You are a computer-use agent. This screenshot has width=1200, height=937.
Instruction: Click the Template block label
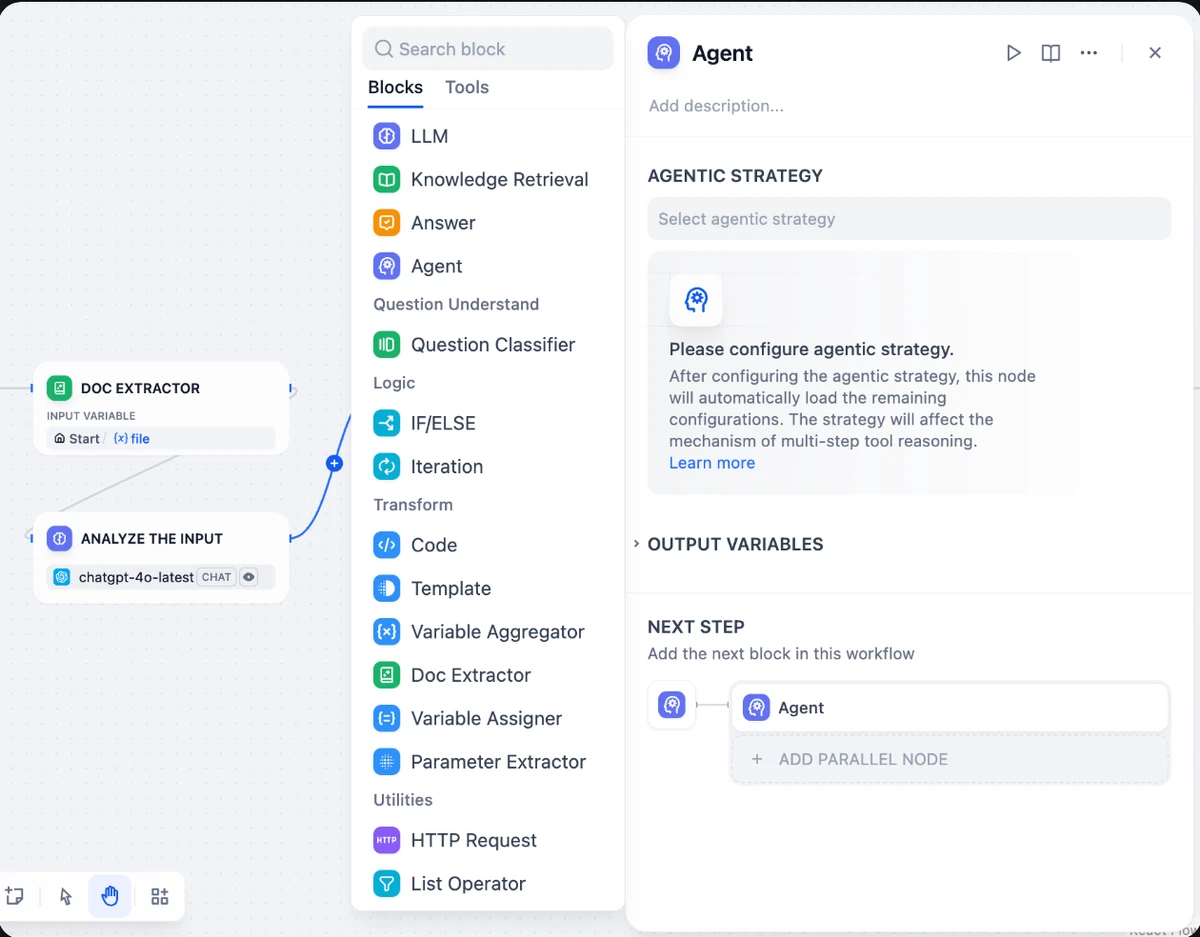[x=451, y=588]
